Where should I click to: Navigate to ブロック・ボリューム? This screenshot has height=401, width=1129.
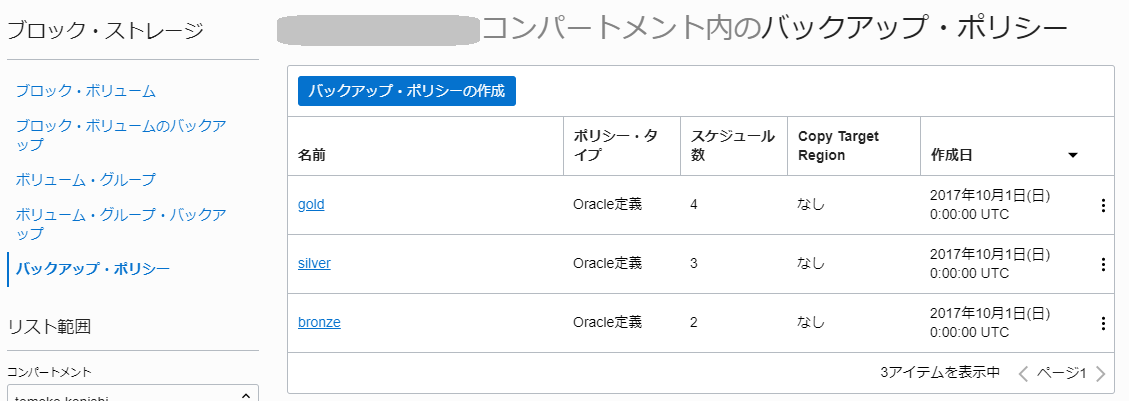click(86, 91)
